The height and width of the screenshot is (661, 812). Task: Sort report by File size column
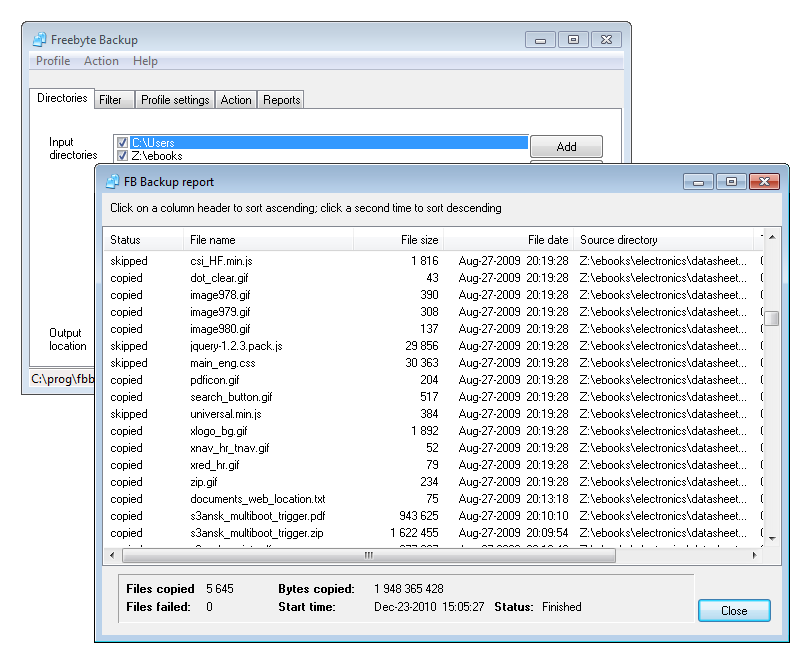point(398,240)
